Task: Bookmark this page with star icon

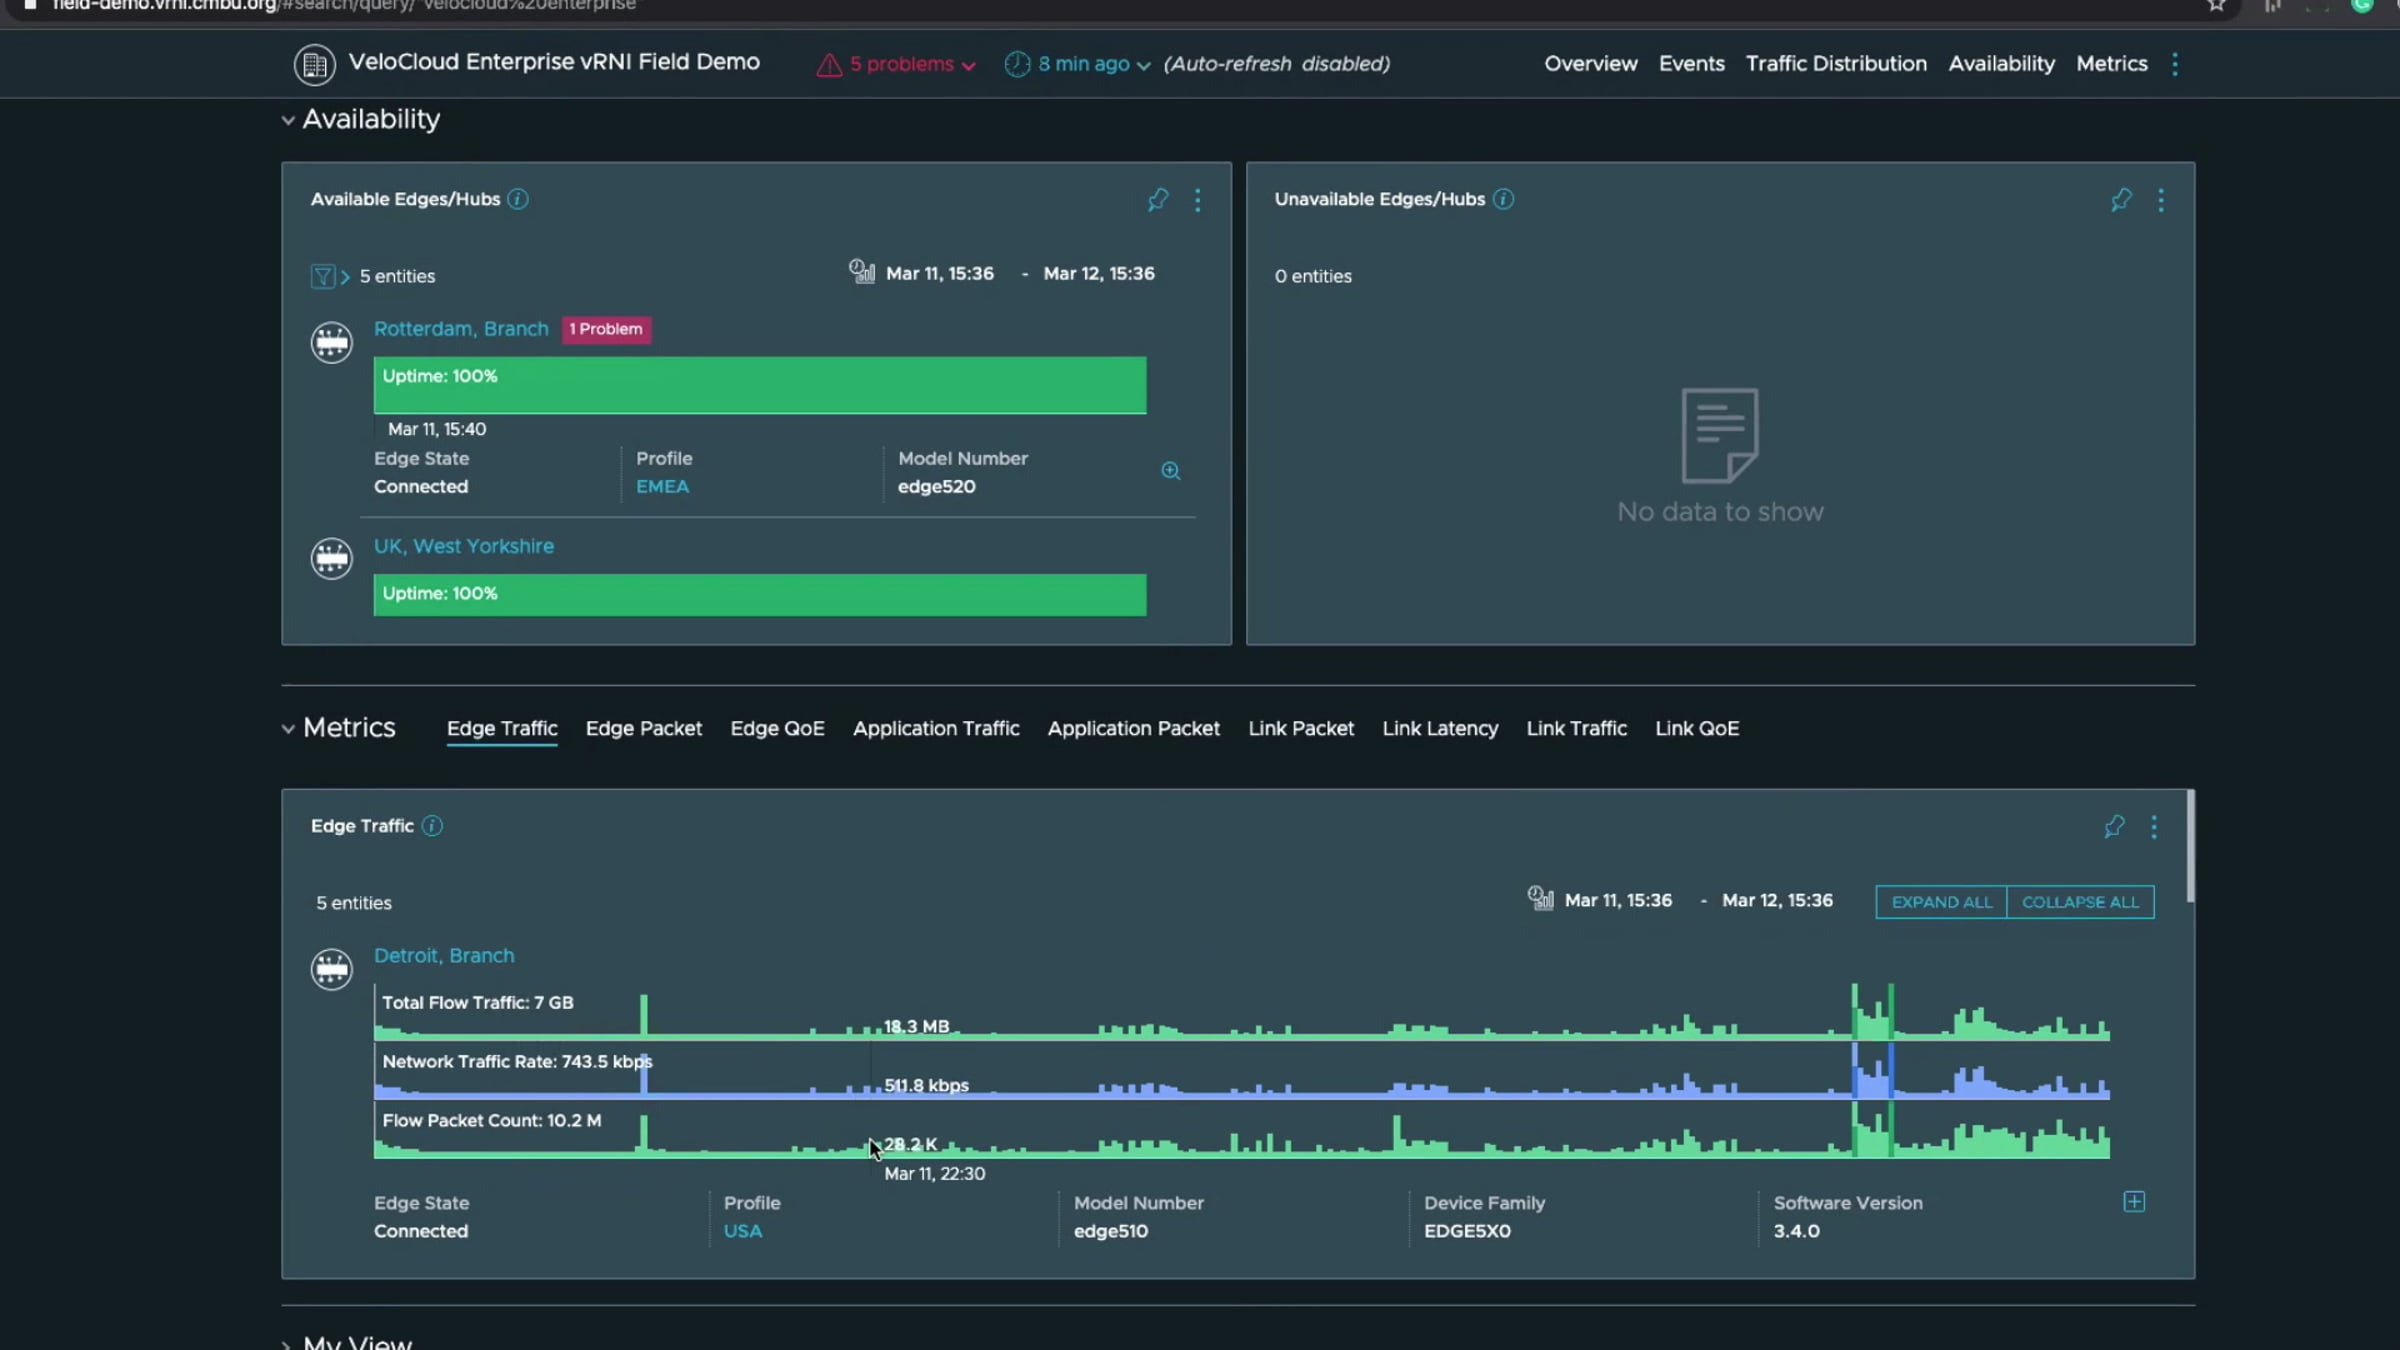Action: coord(2217,5)
